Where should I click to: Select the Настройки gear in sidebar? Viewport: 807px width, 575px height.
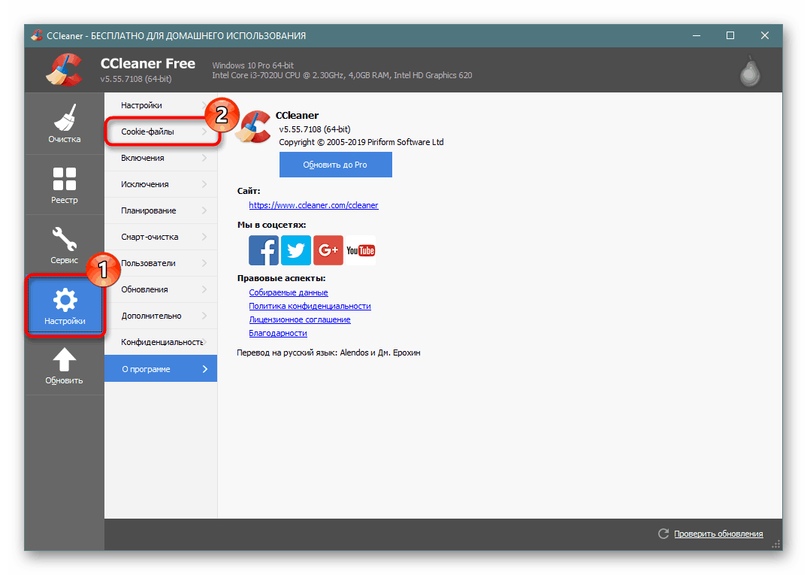(x=64, y=306)
